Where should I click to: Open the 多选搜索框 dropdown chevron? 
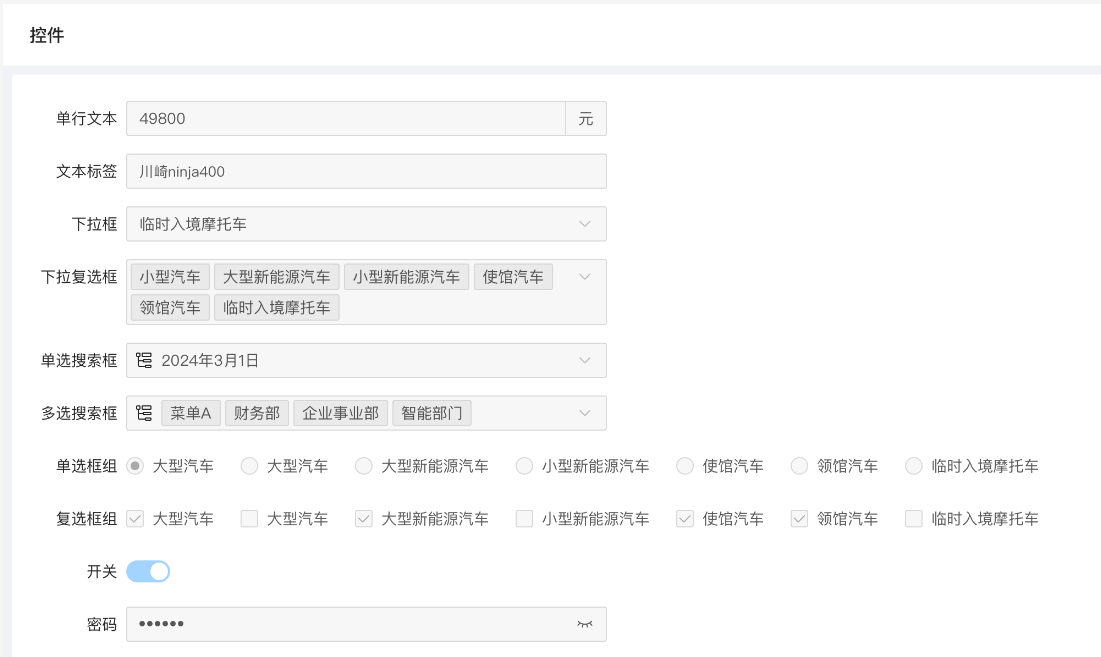click(585, 413)
